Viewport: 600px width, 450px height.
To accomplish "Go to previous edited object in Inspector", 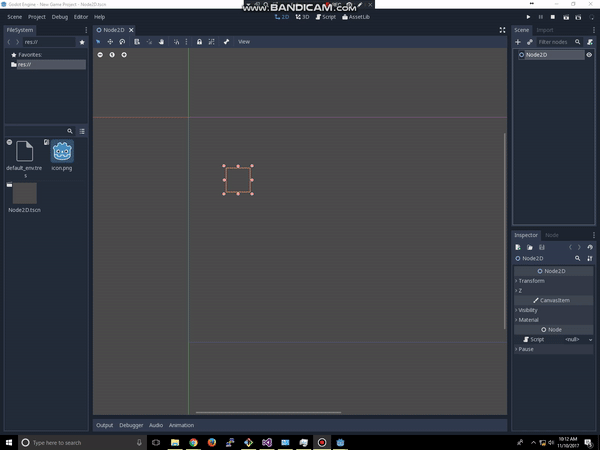I will [570, 247].
